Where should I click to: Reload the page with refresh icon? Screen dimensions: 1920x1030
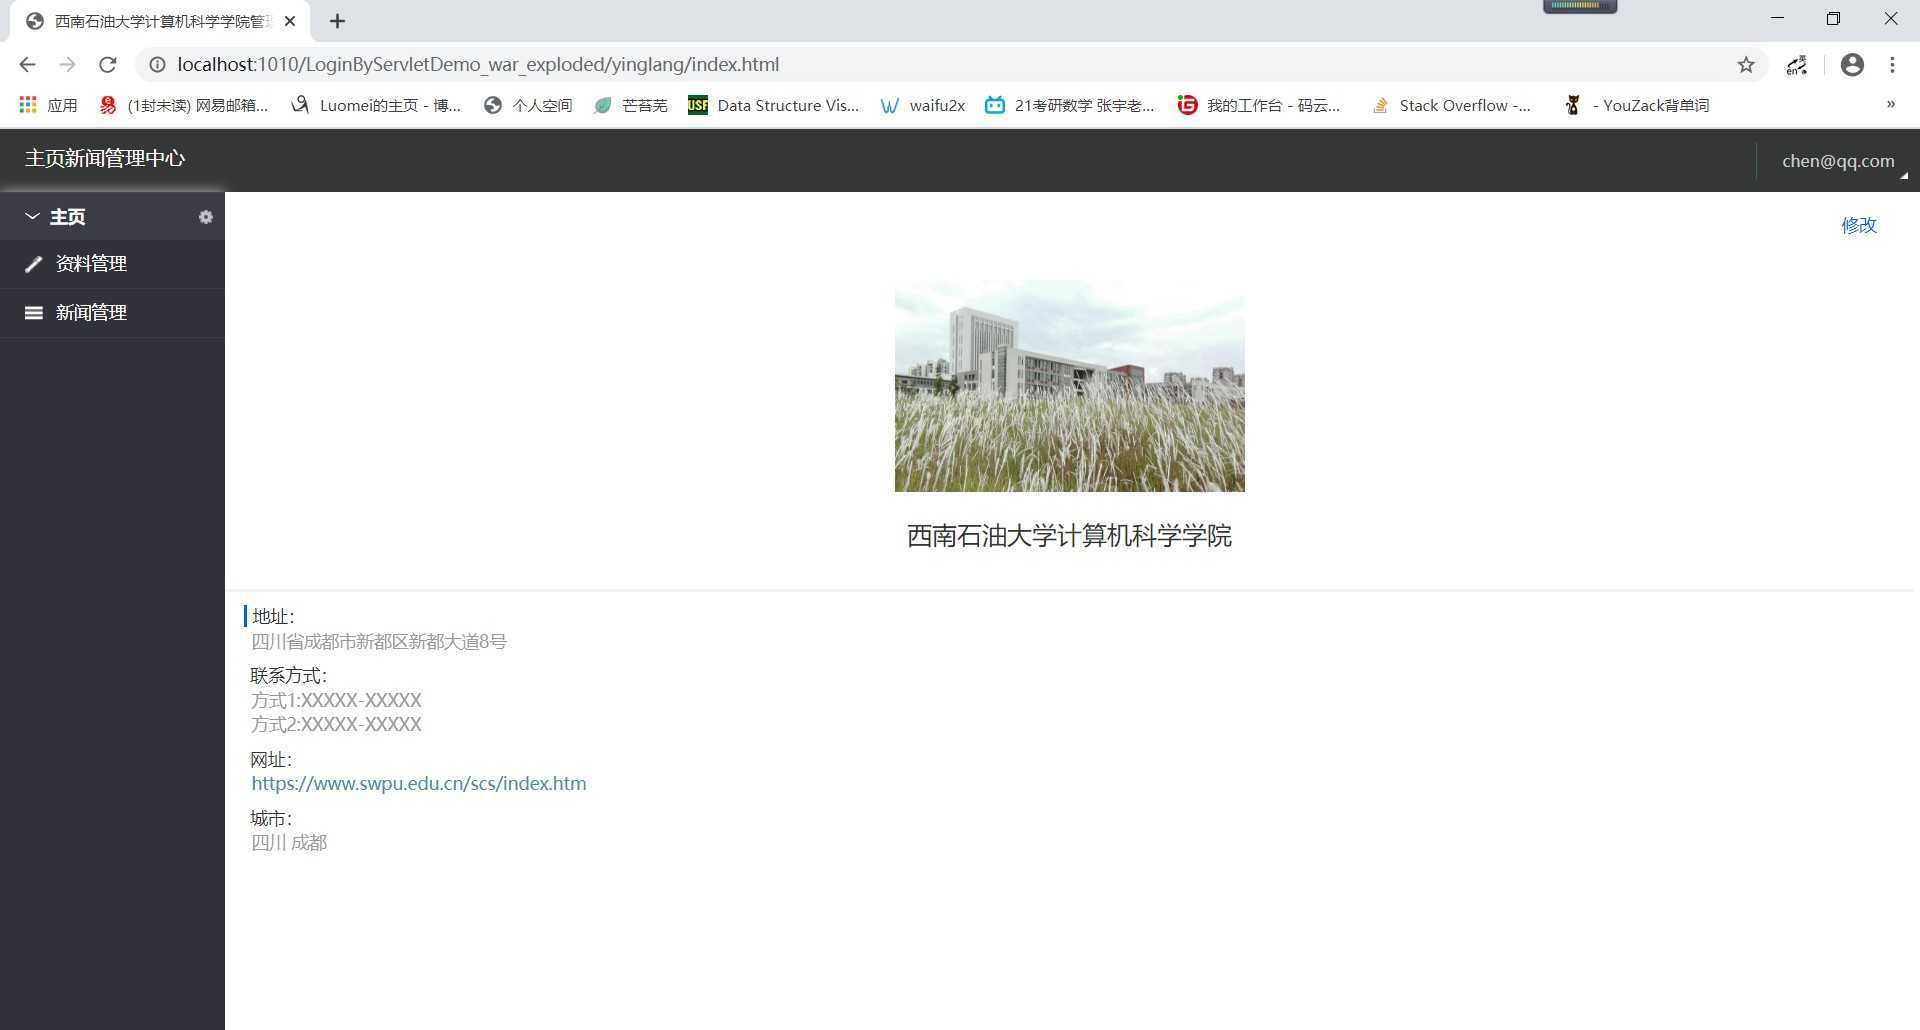[108, 64]
